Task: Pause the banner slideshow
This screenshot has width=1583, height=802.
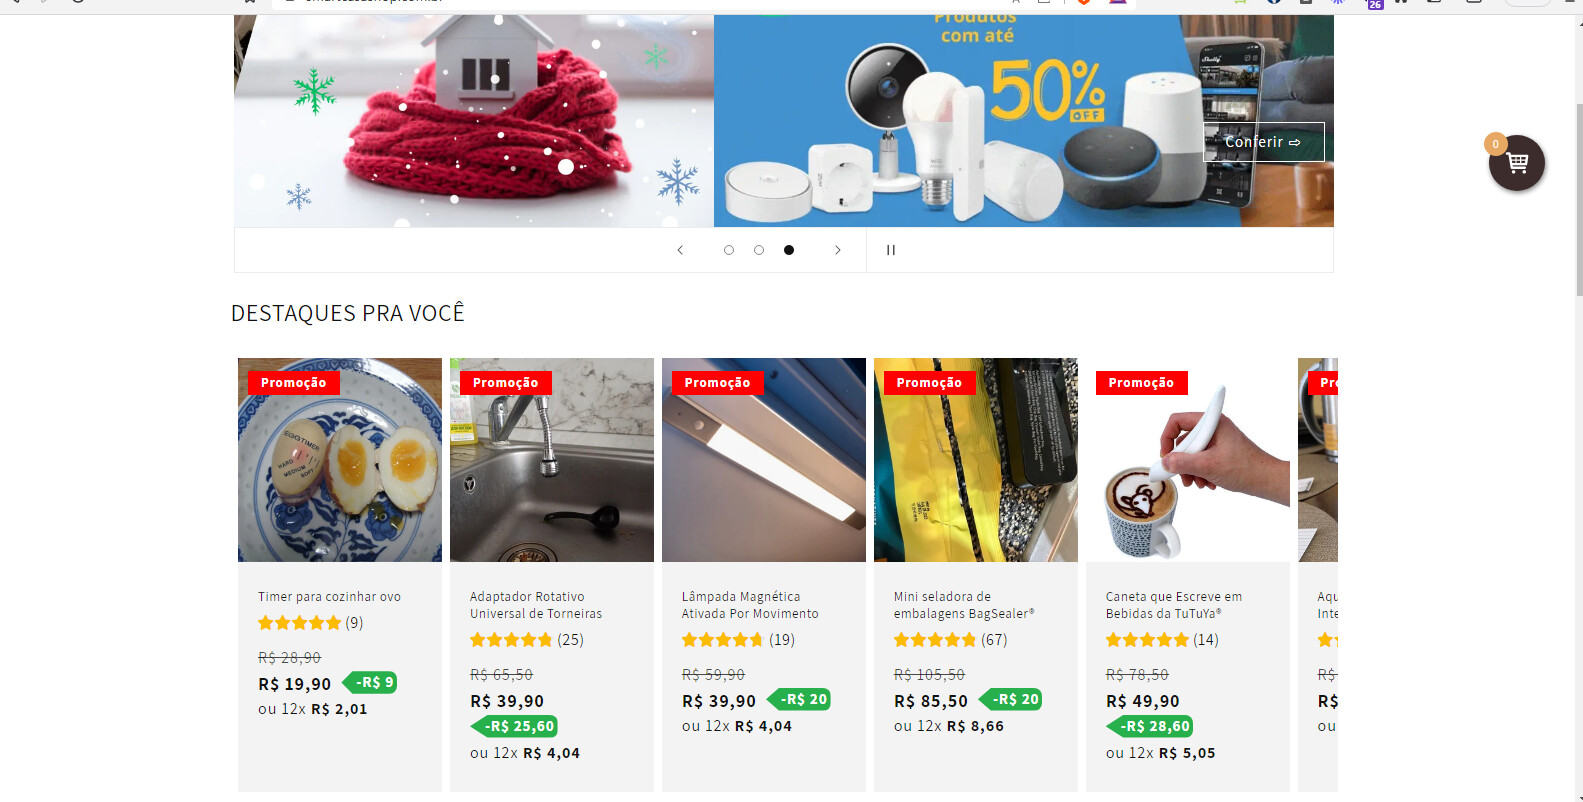Action: click(x=890, y=250)
